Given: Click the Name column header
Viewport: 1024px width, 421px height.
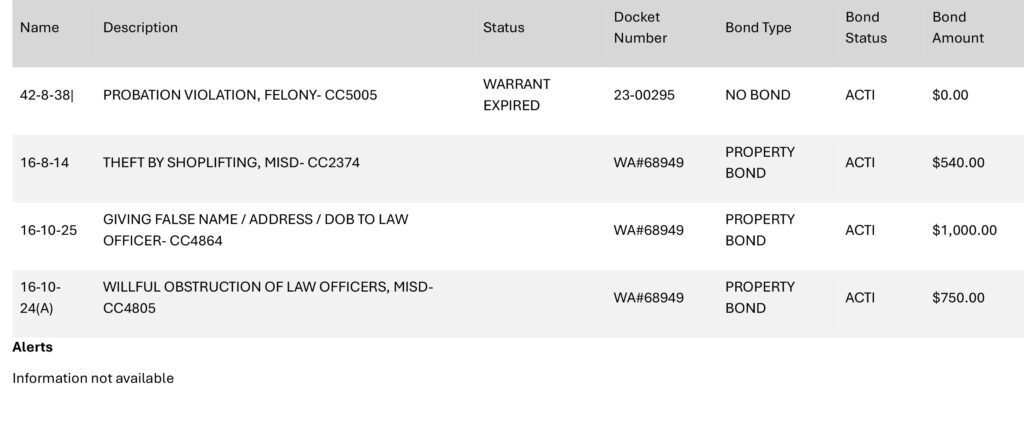Looking at the screenshot, I should pyautogui.click(x=39, y=27).
